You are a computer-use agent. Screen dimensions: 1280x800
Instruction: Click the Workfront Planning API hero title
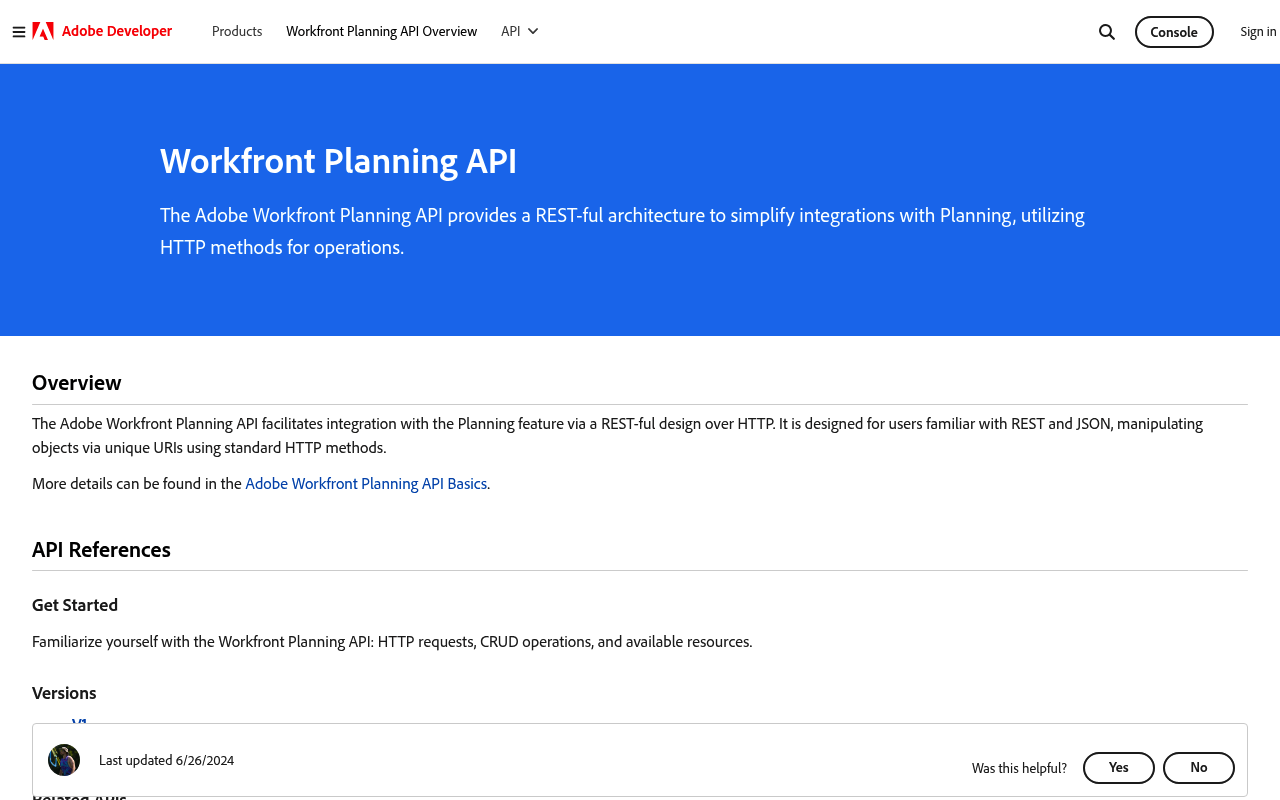point(338,161)
